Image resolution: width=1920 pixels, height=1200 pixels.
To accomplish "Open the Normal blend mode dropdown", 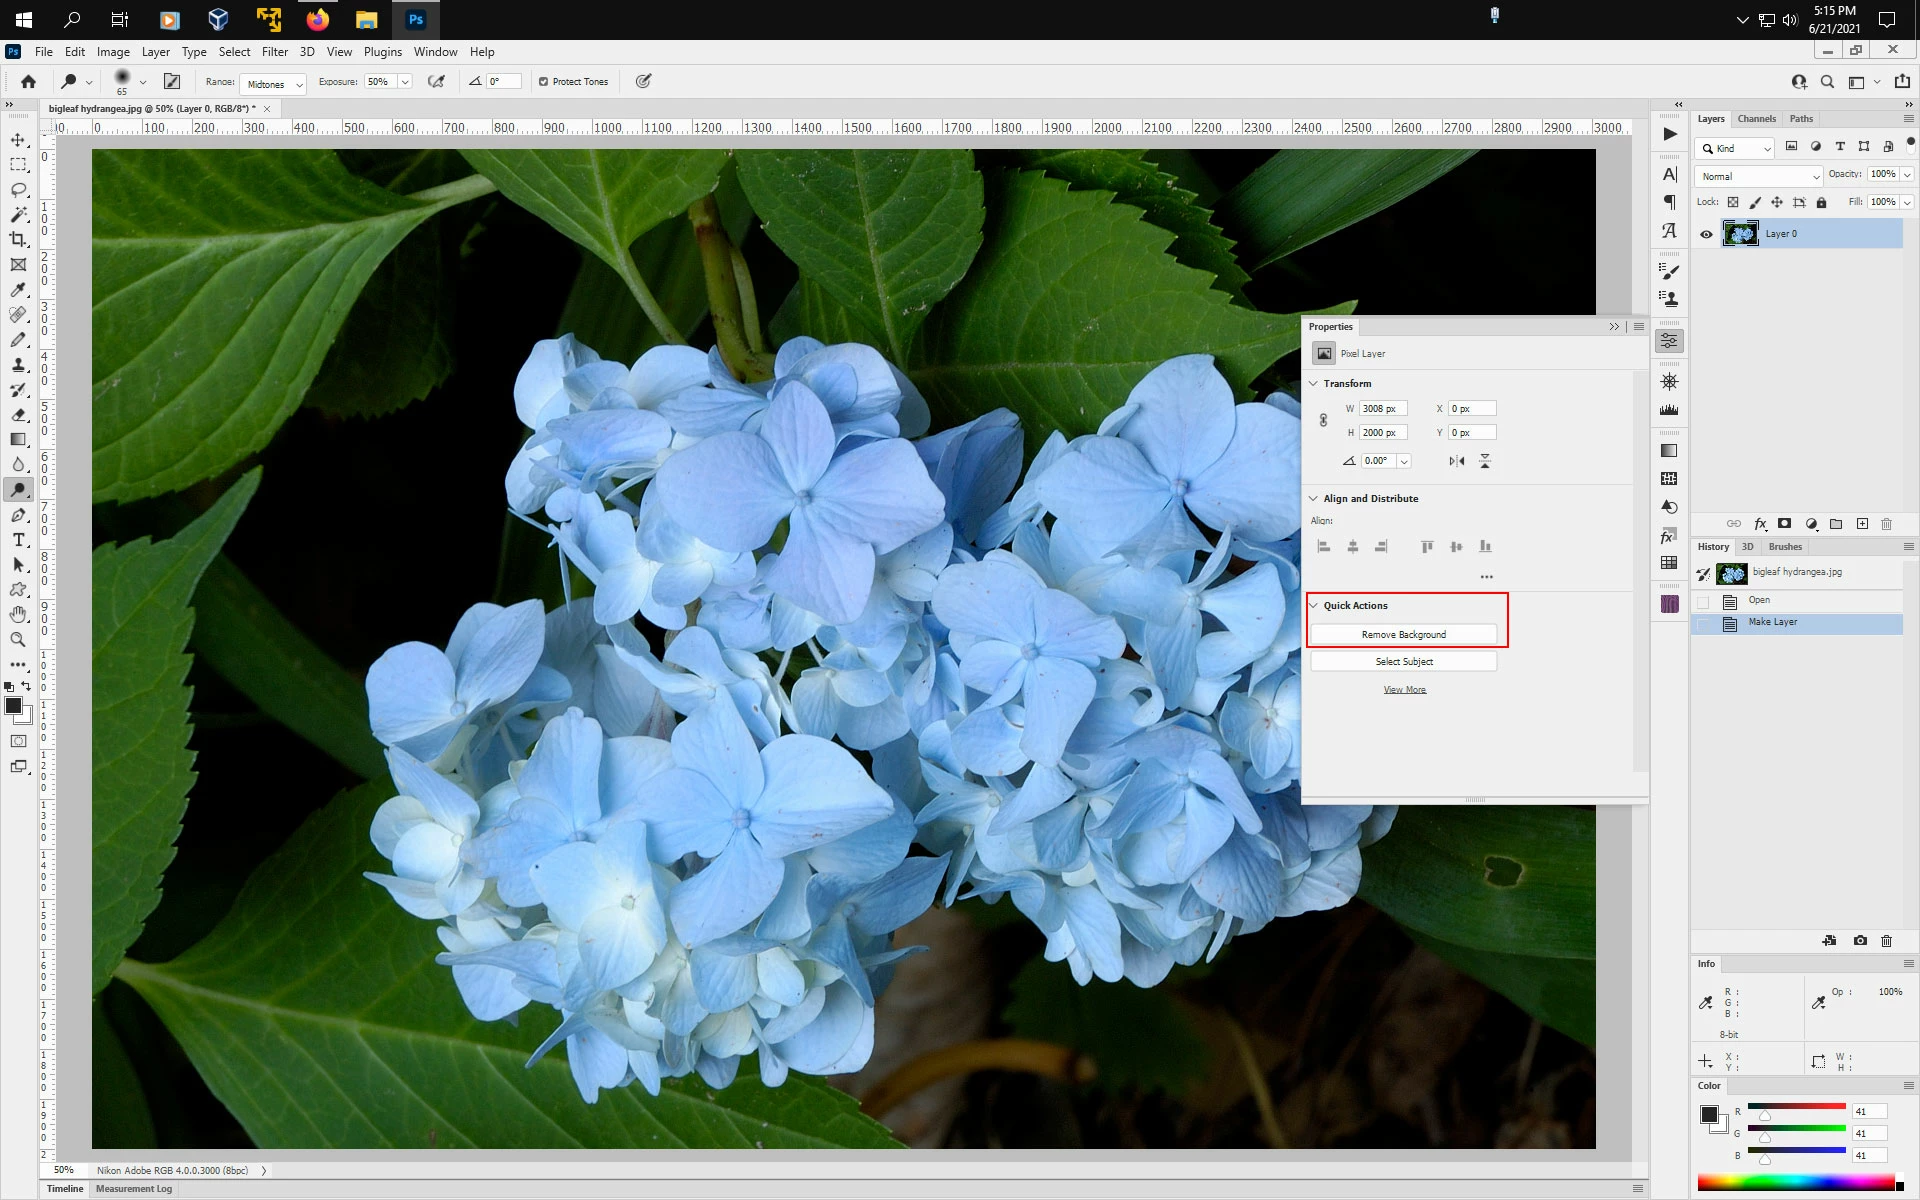I will tap(1758, 176).
